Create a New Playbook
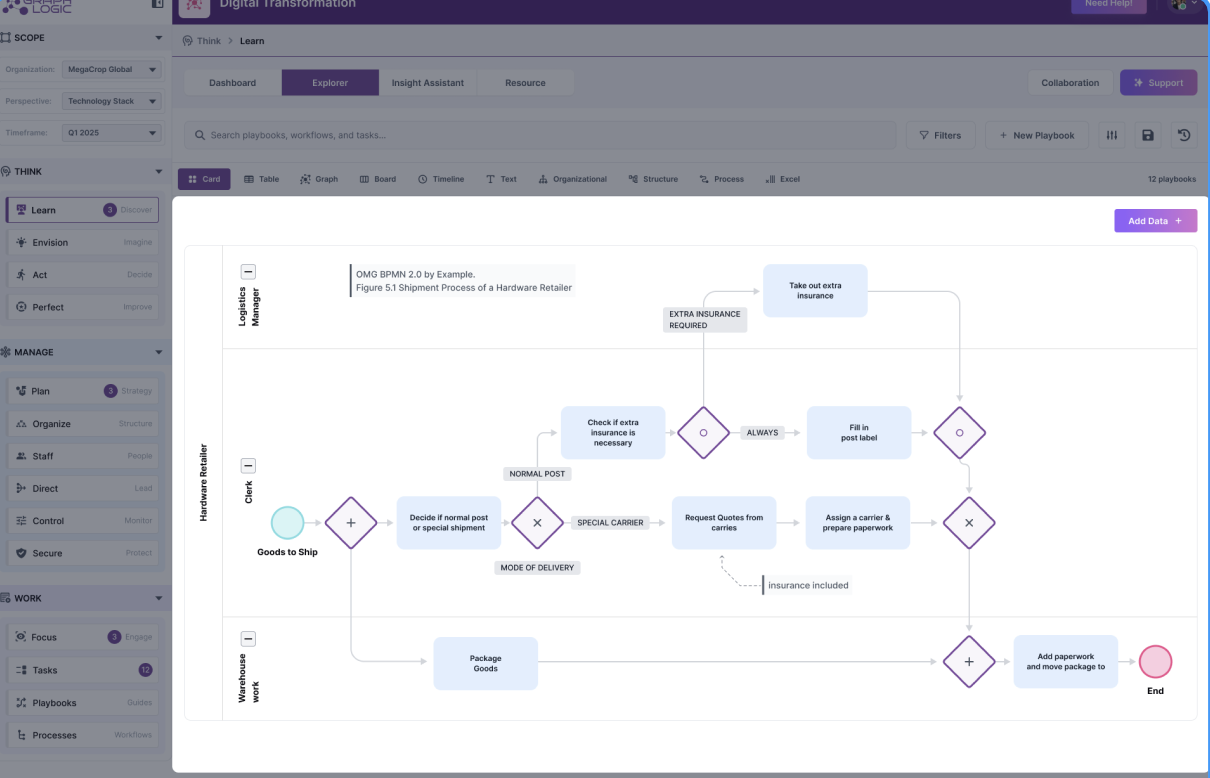 coord(1037,135)
